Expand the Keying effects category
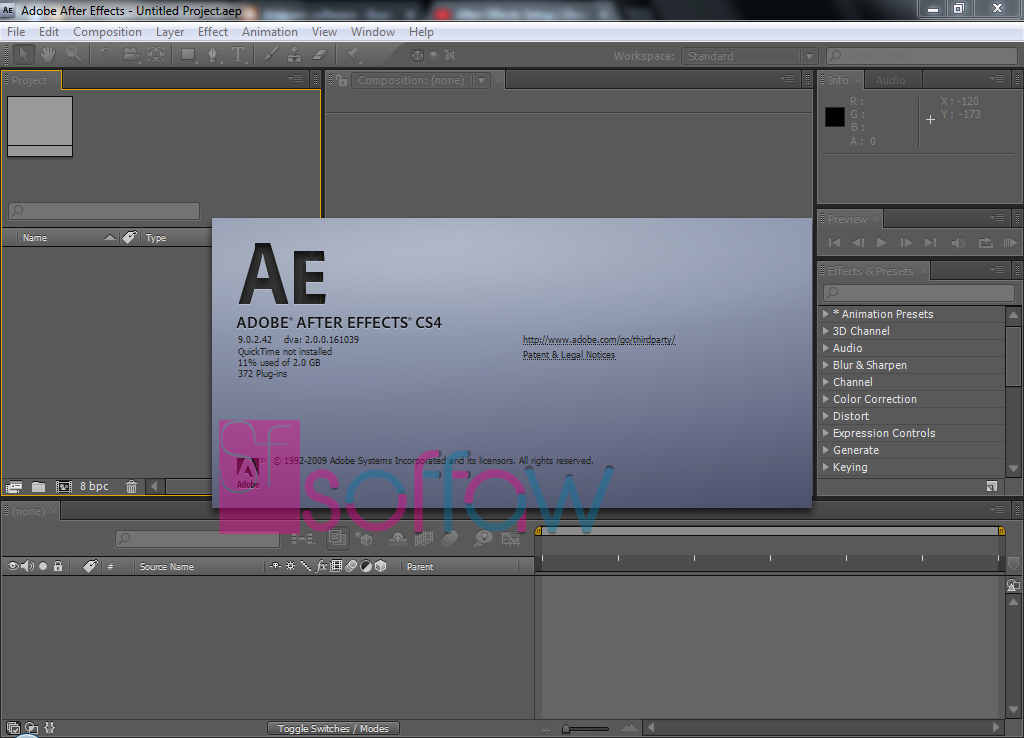This screenshot has height=738, width=1024. tap(825, 467)
